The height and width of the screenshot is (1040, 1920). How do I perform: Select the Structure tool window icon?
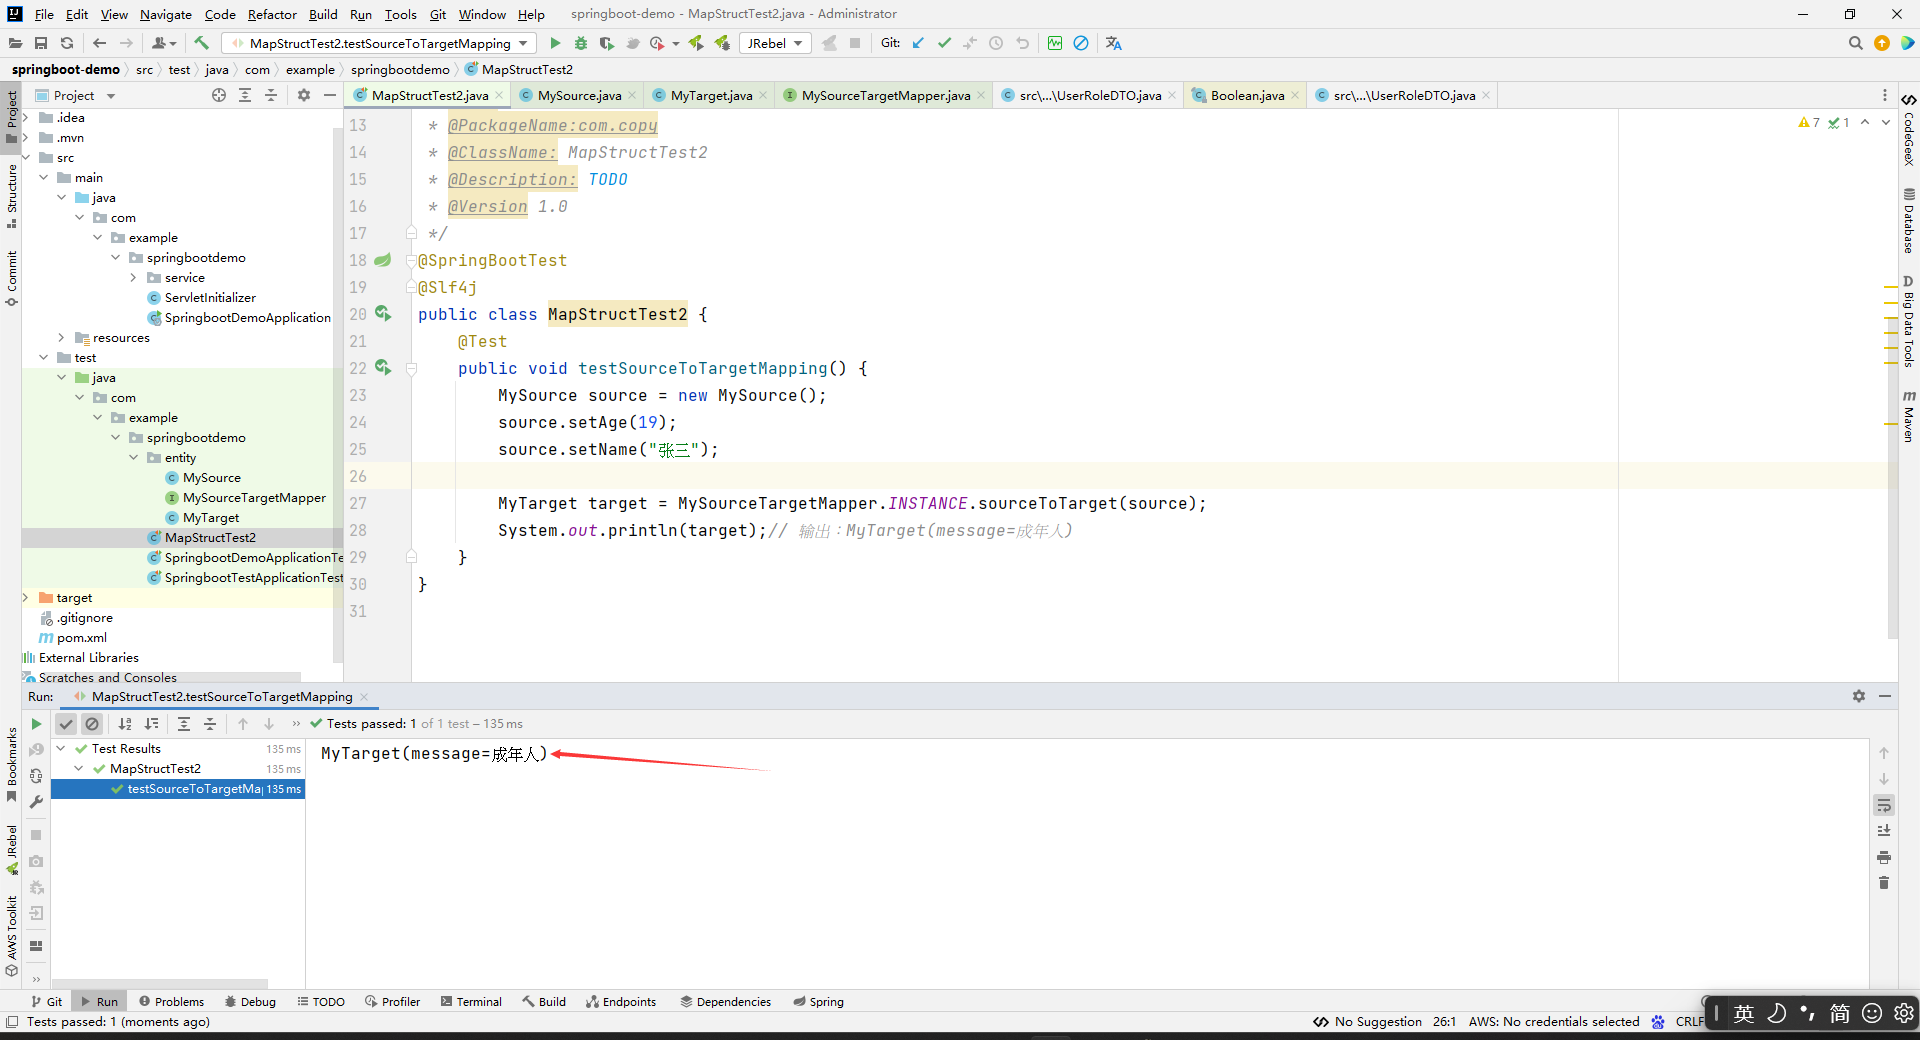11,199
